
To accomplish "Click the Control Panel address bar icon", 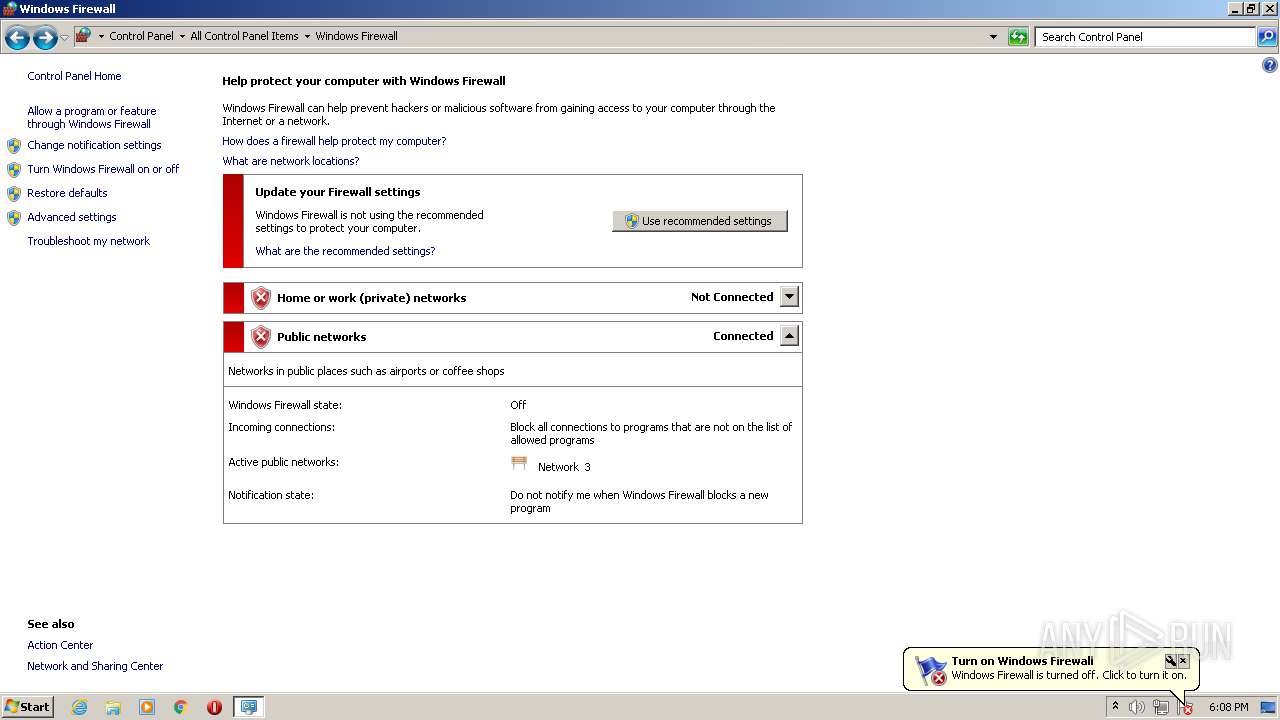I will [x=83, y=36].
